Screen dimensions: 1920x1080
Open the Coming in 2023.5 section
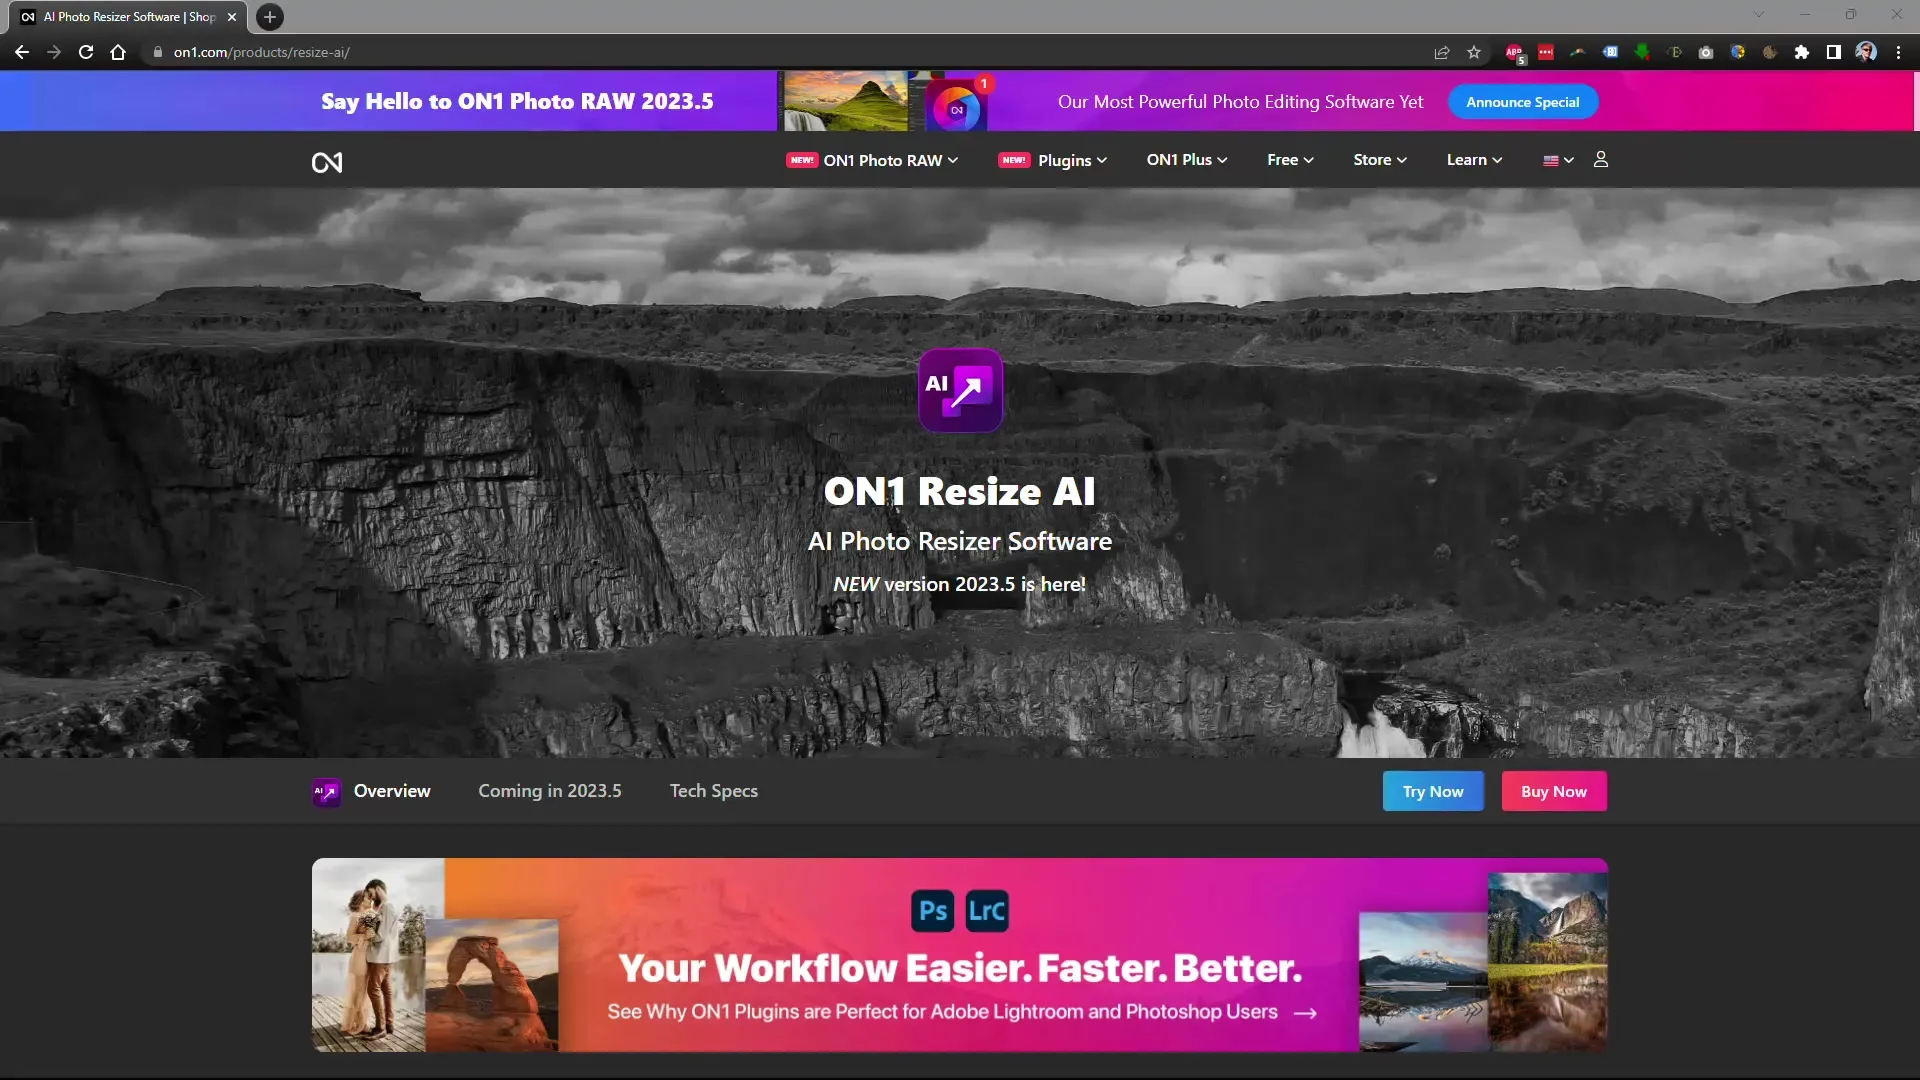[x=549, y=790]
